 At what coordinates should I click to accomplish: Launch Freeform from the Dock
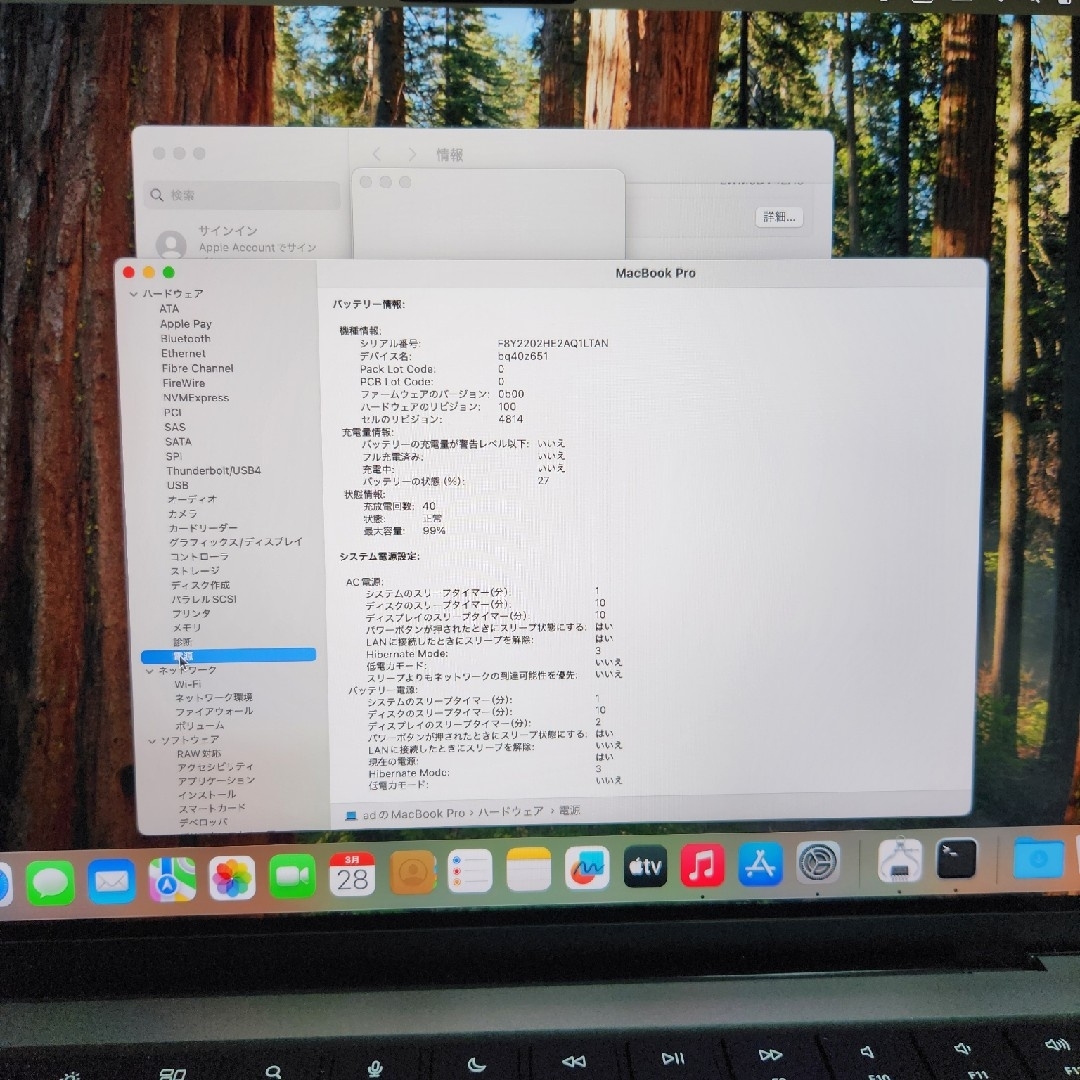[587, 868]
